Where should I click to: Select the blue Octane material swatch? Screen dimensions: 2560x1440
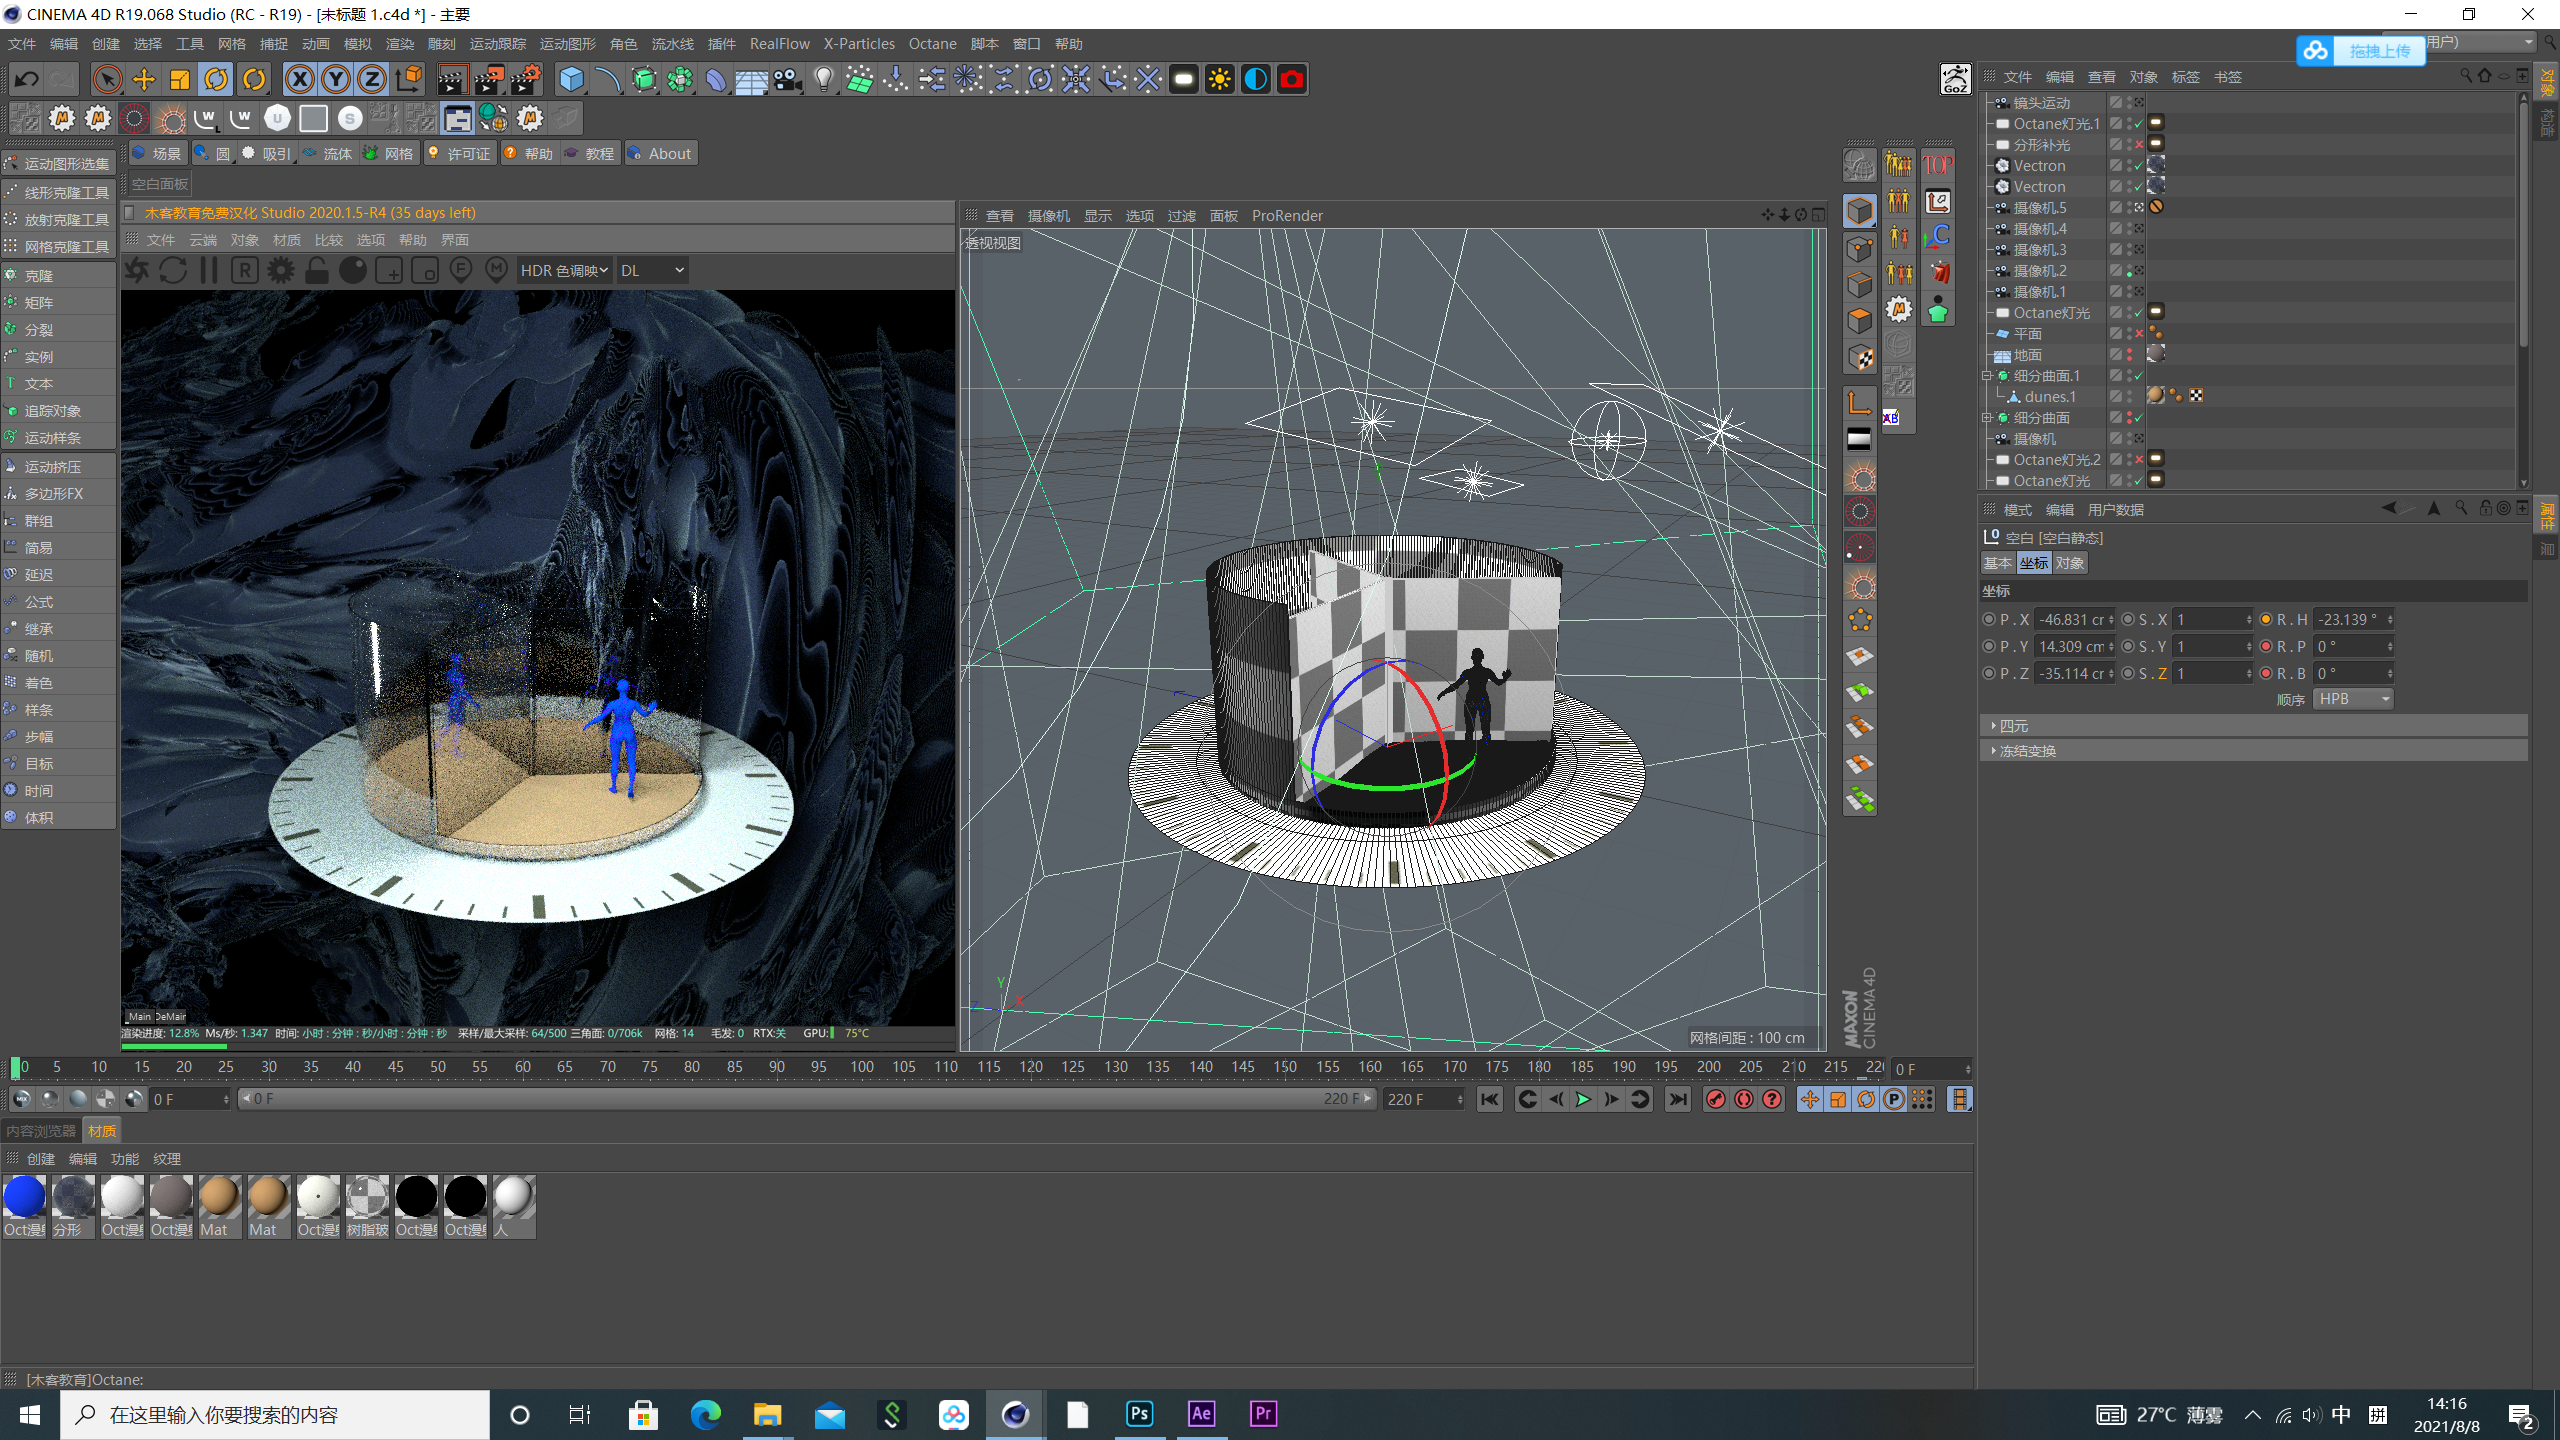(24, 1196)
